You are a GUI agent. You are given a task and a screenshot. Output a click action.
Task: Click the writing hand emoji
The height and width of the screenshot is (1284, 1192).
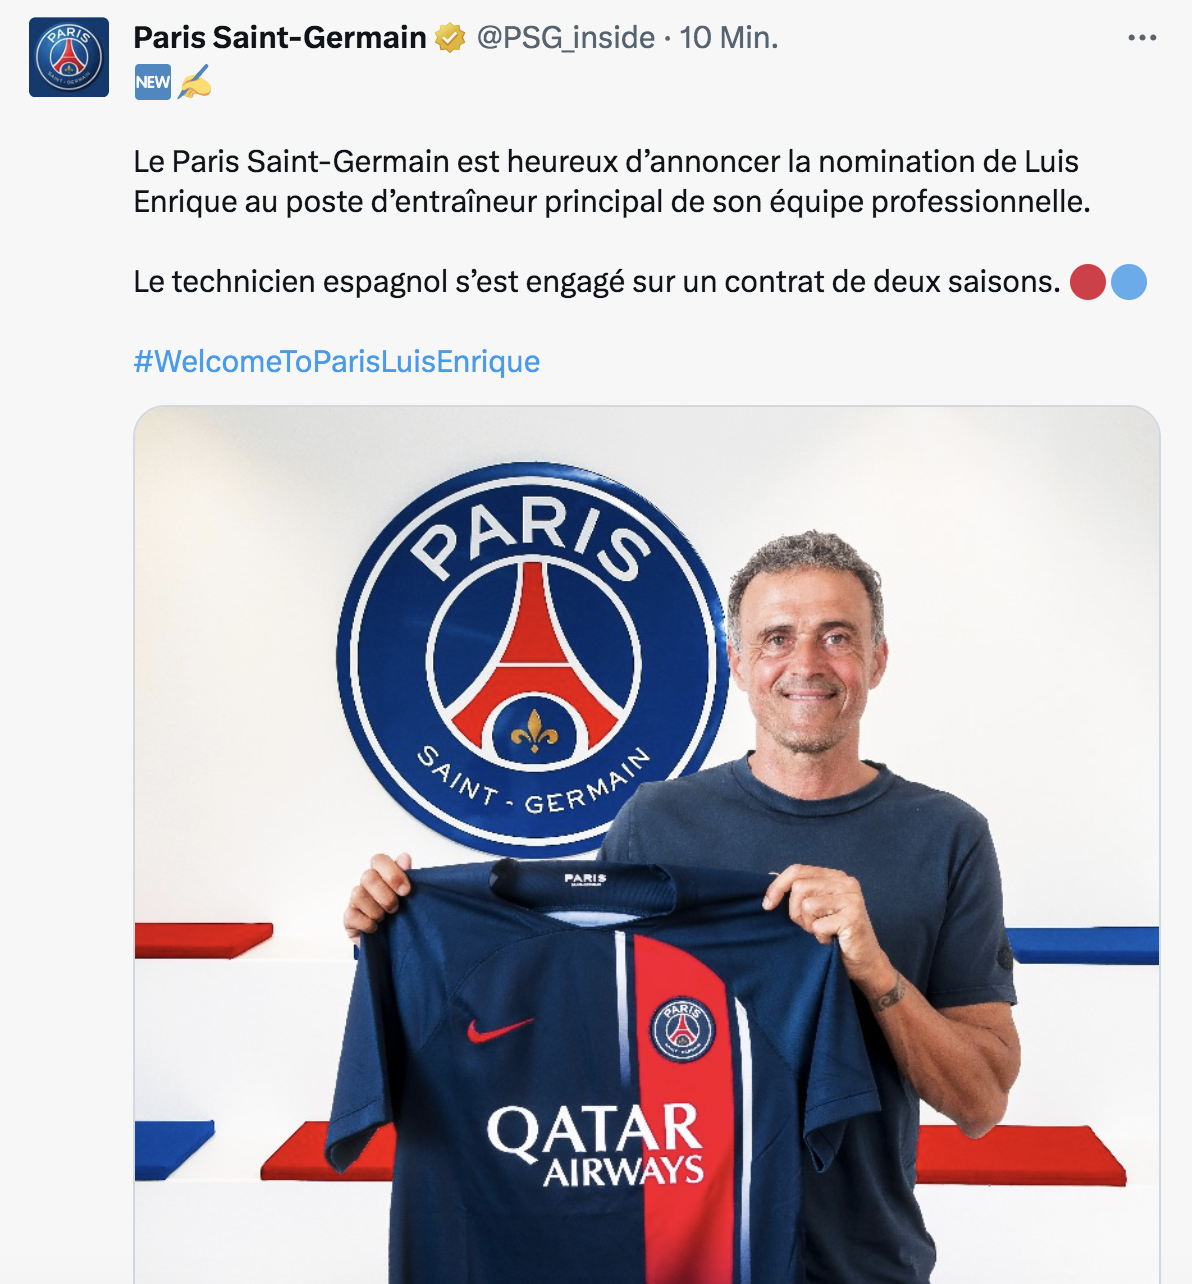195,82
